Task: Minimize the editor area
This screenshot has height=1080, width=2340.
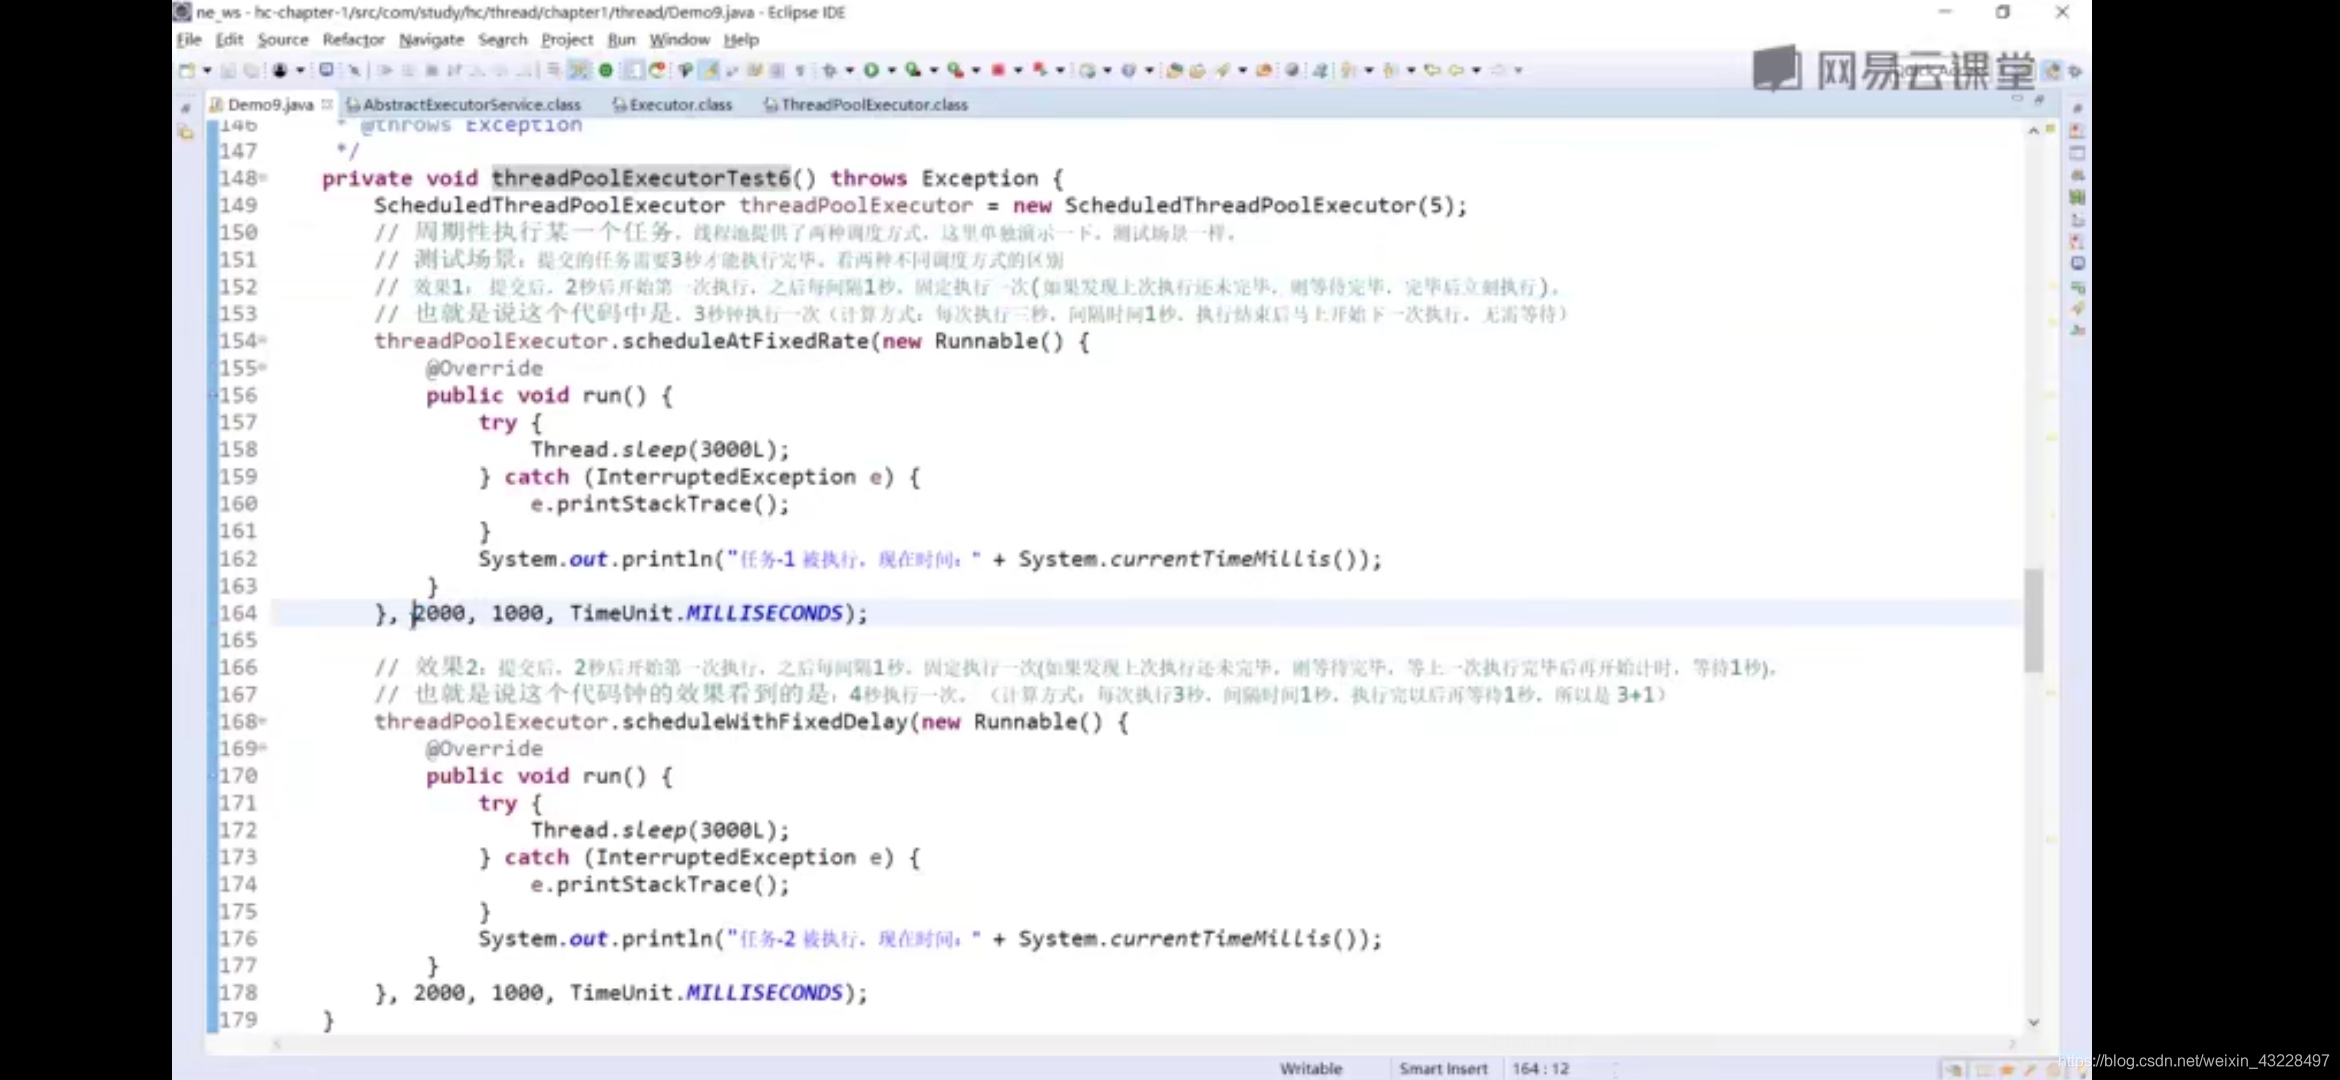Action: [x=2017, y=100]
